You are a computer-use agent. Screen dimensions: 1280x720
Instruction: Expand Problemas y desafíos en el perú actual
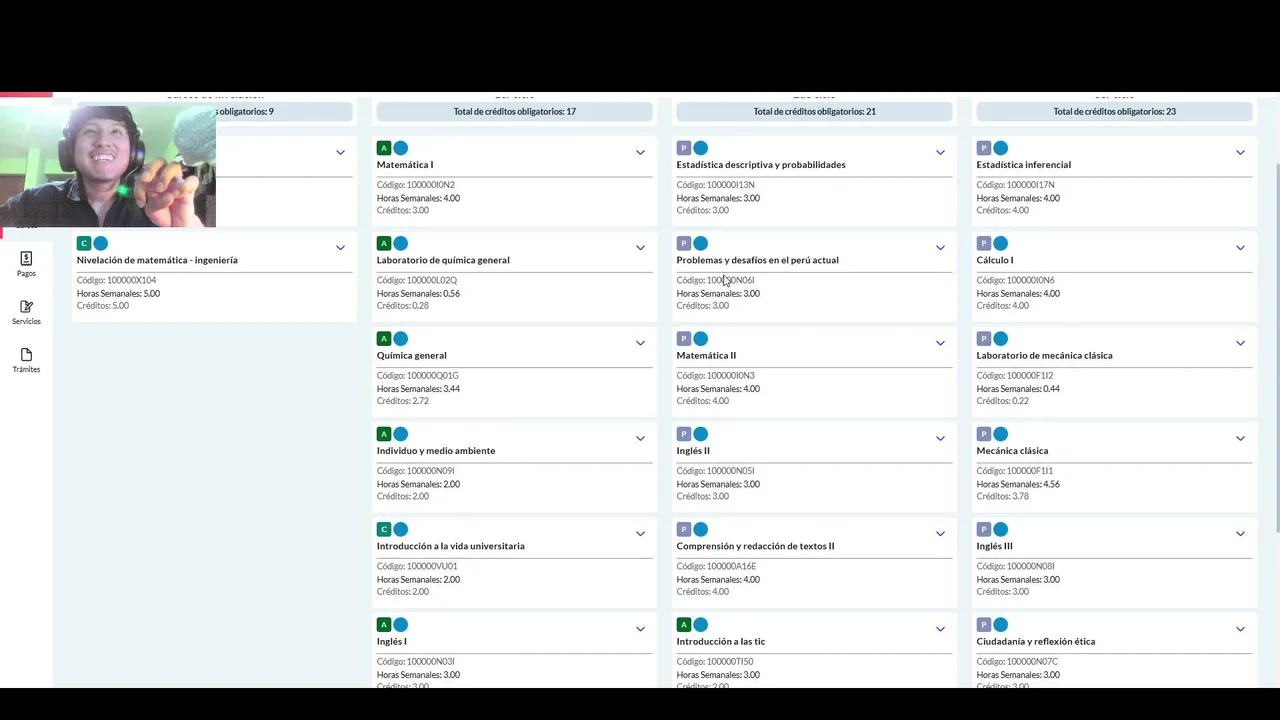940,248
